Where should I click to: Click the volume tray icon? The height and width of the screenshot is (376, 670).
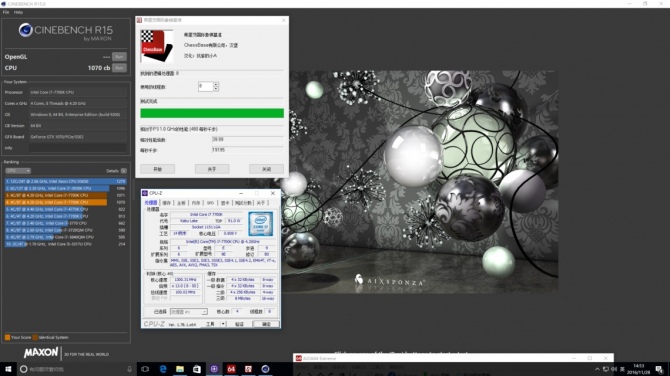[x=614, y=369]
